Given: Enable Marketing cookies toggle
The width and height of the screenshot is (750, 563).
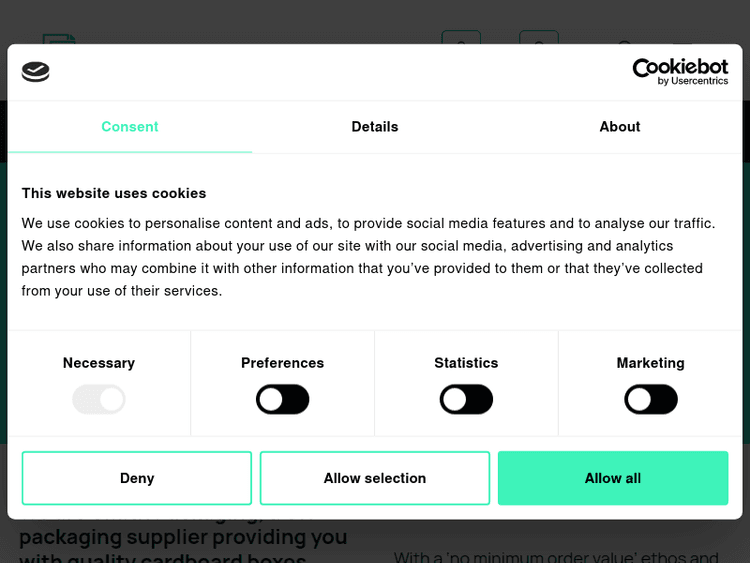Looking at the screenshot, I should 651,400.
